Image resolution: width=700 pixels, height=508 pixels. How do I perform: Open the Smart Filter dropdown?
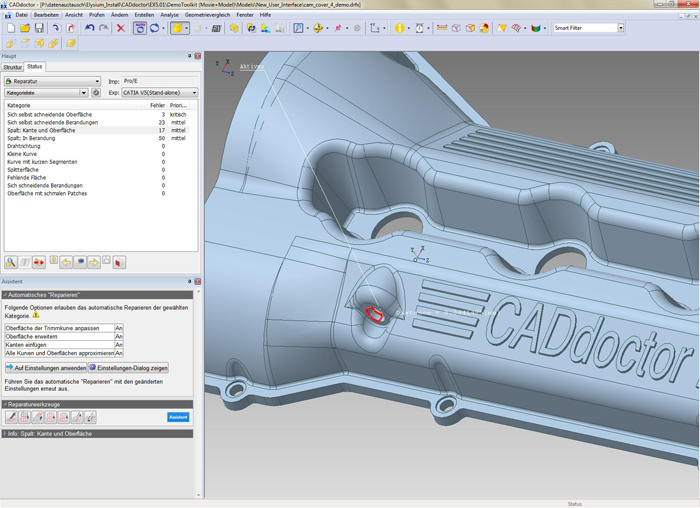[x=620, y=28]
